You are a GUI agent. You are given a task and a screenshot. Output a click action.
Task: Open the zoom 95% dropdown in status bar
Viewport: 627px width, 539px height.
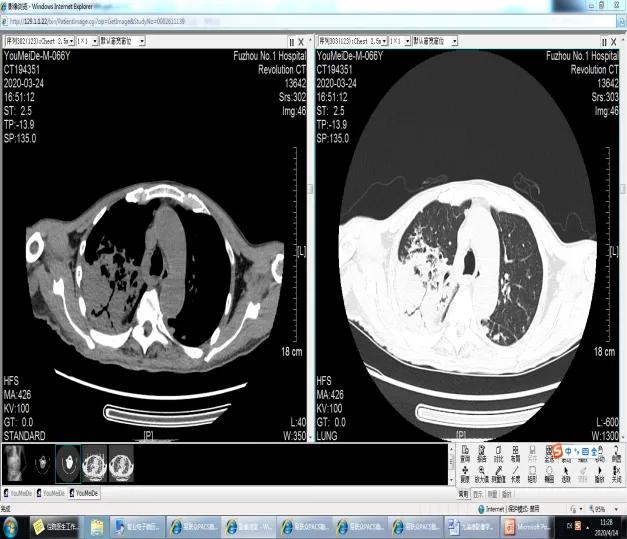point(616,509)
